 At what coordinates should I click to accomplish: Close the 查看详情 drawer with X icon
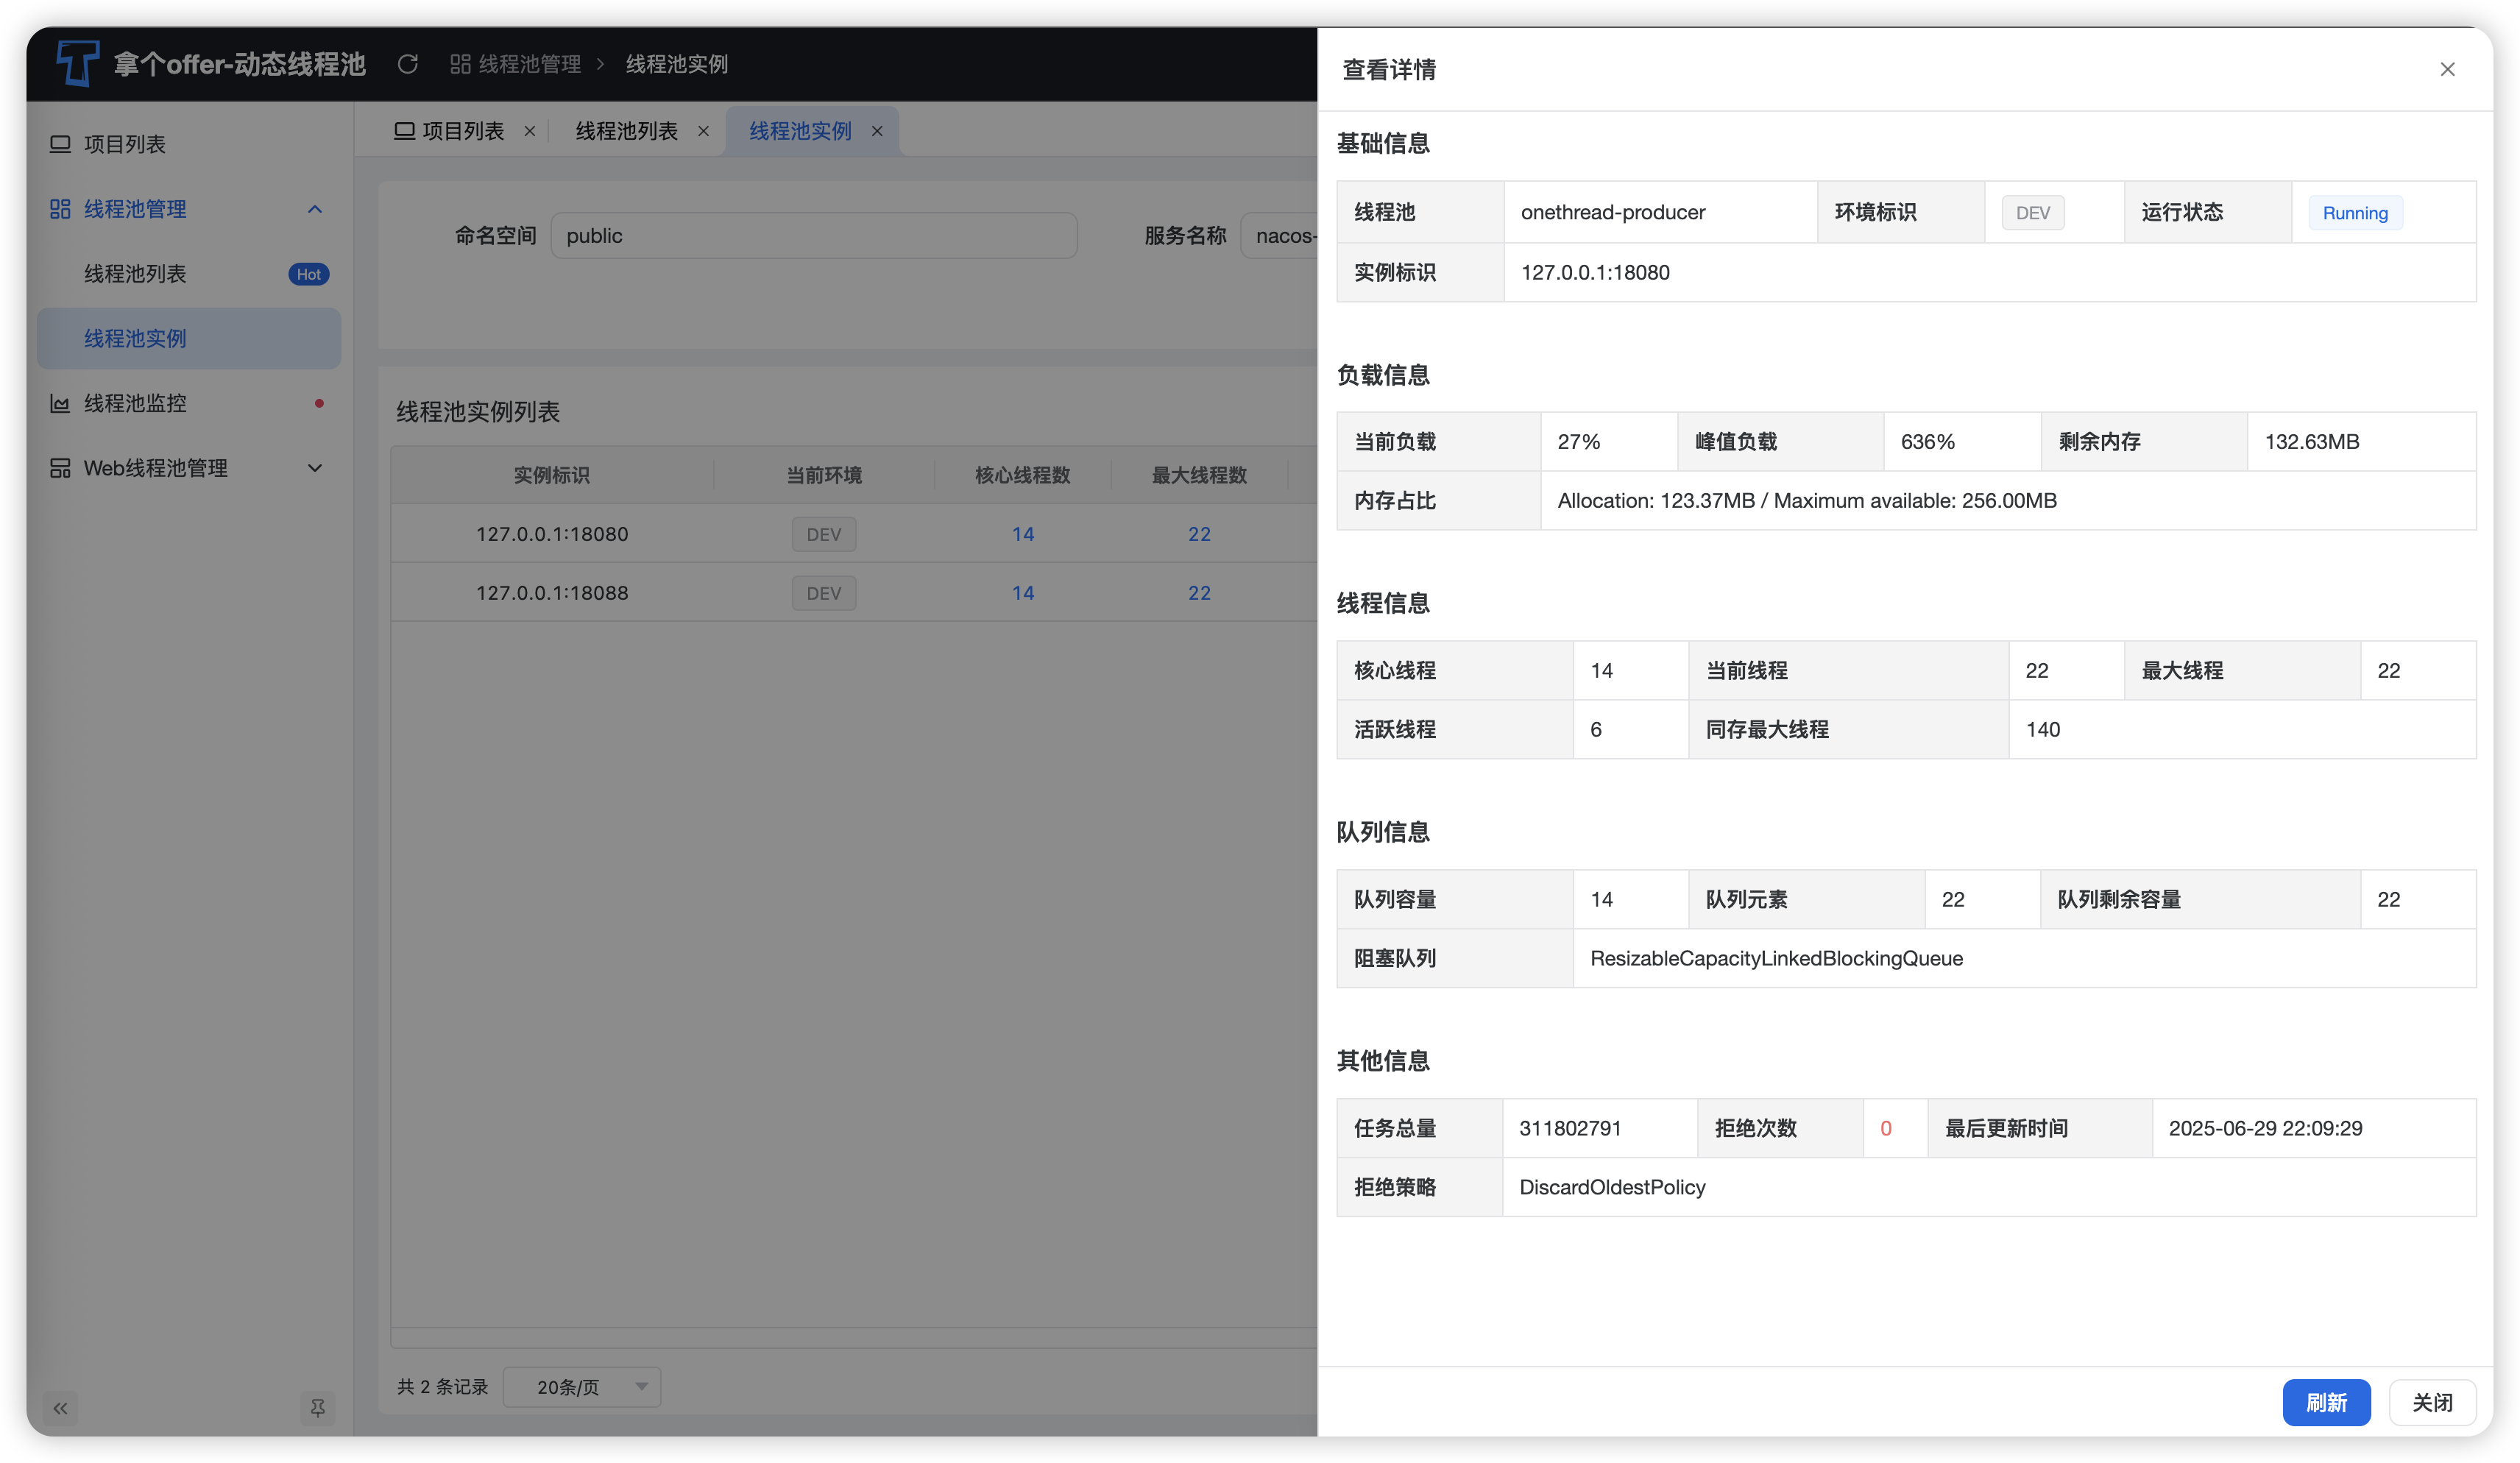click(2447, 69)
